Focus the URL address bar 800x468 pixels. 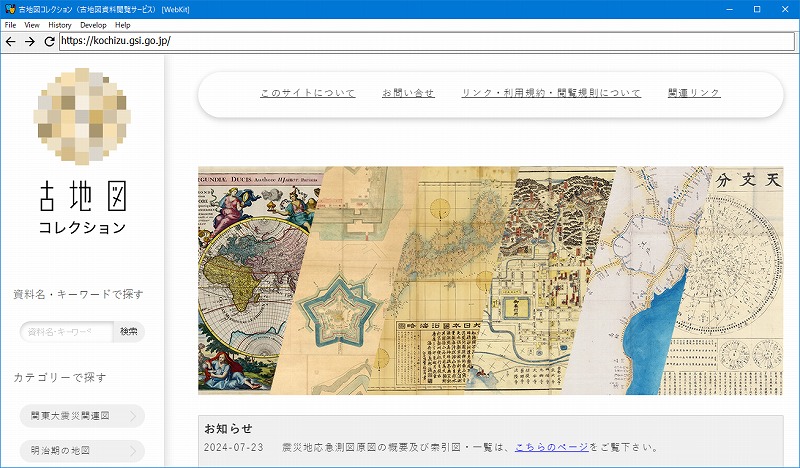pos(427,41)
